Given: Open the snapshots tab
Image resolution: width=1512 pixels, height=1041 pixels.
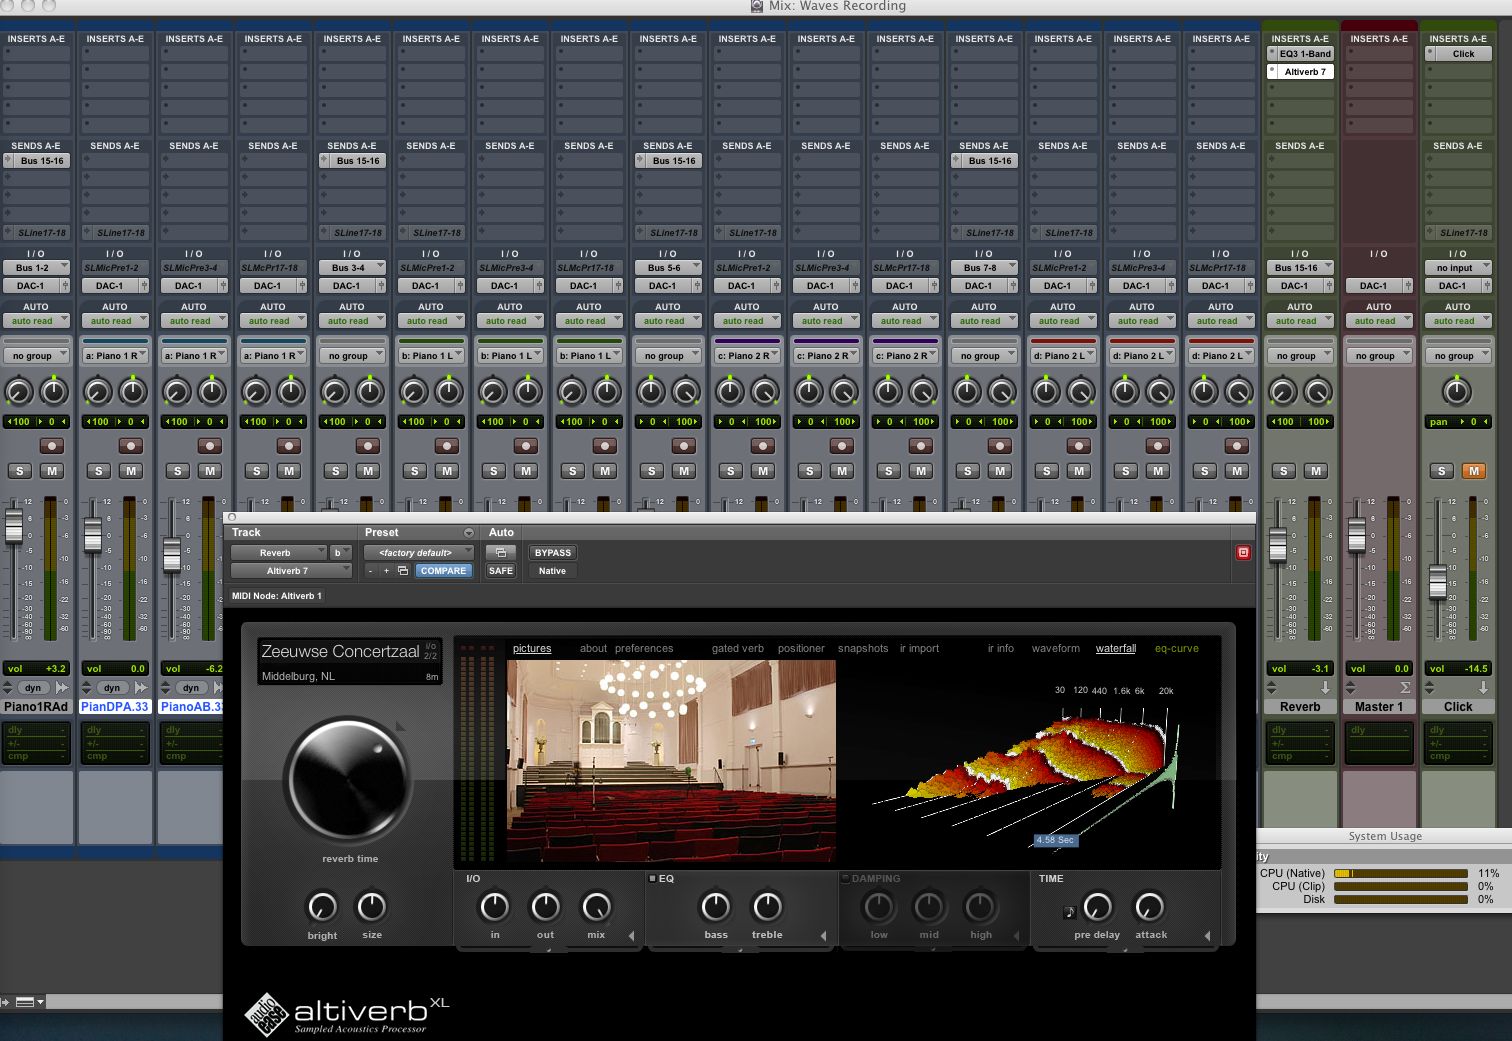Looking at the screenshot, I should coord(863,649).
